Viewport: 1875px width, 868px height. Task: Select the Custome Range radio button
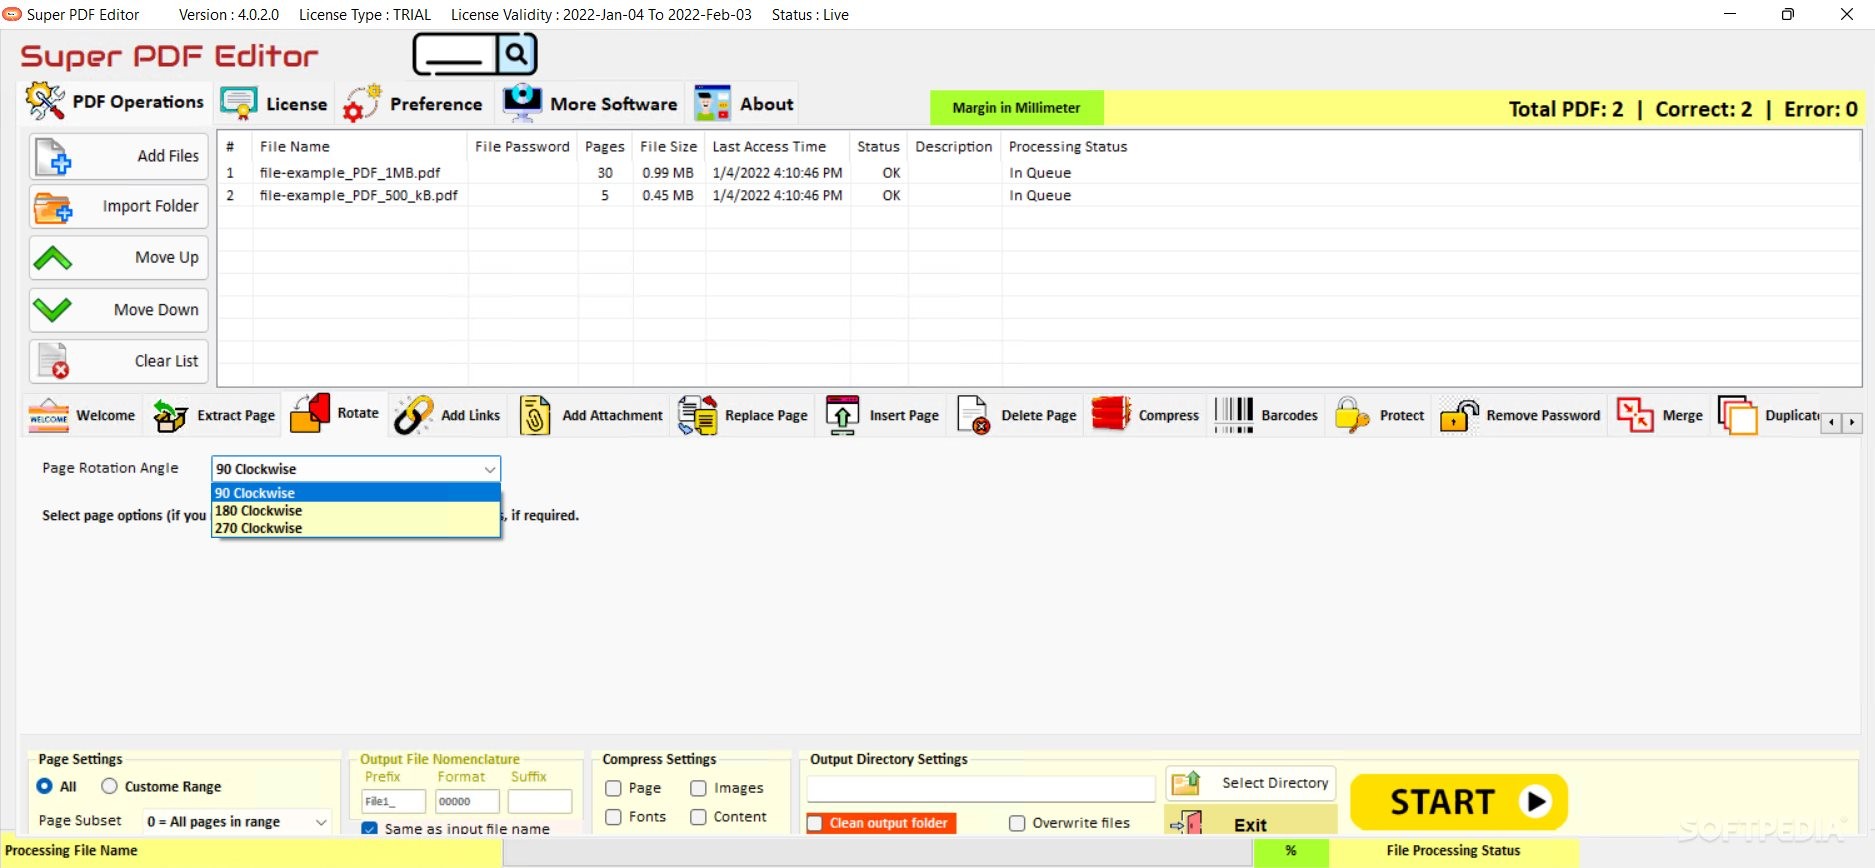point(109,786)
